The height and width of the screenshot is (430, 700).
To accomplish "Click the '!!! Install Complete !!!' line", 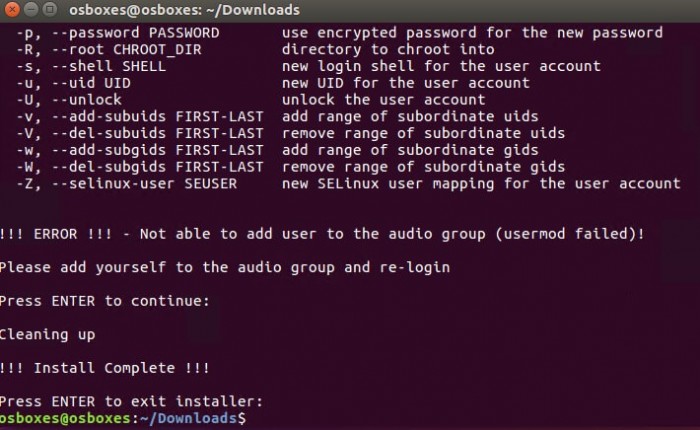I will coord(104,368).
